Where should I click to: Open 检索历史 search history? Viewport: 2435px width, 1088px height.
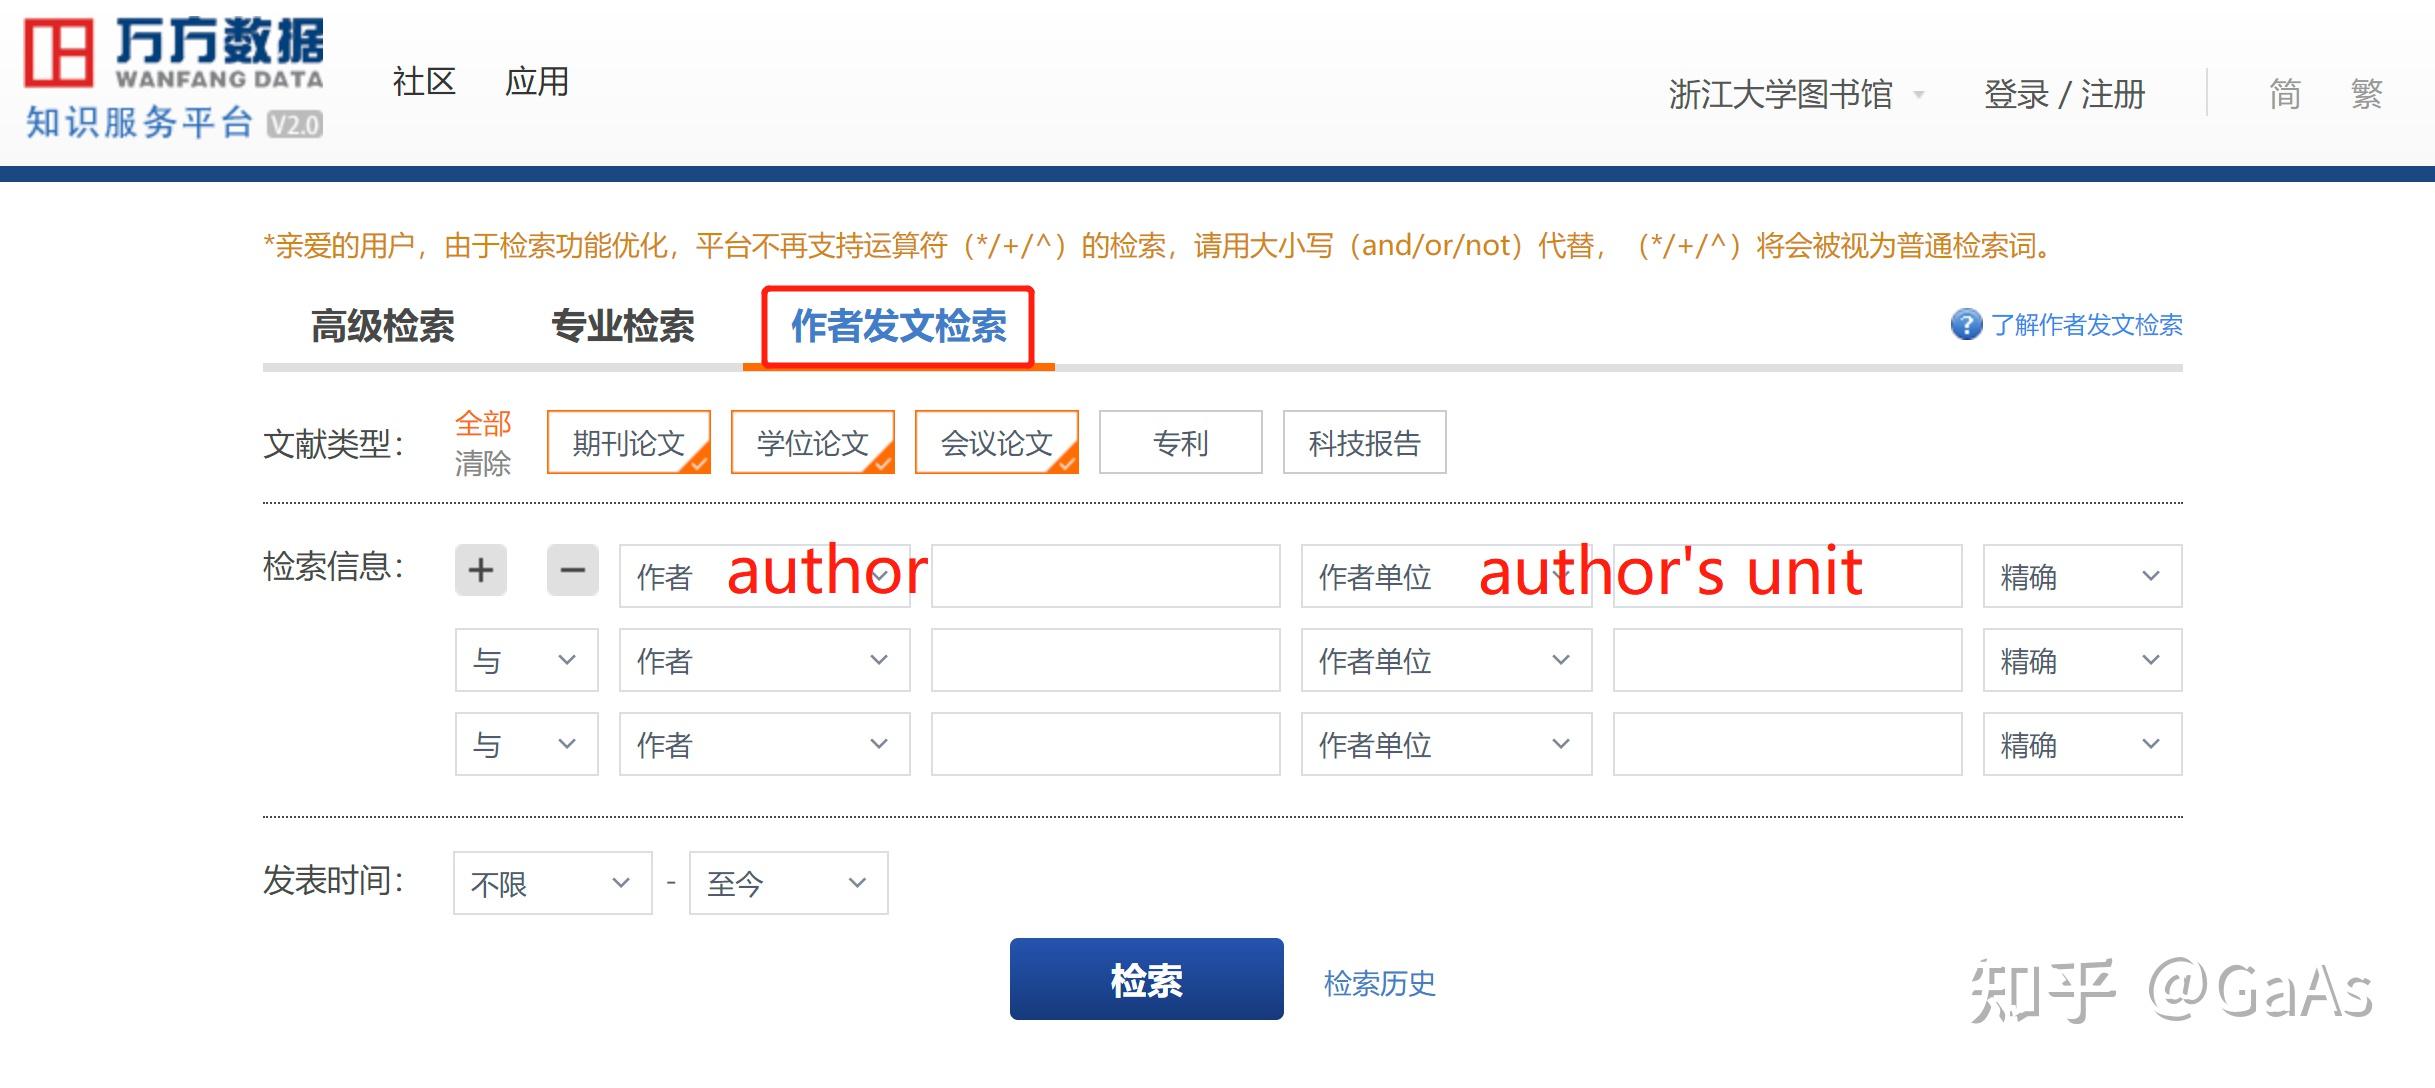(1380, 983)
